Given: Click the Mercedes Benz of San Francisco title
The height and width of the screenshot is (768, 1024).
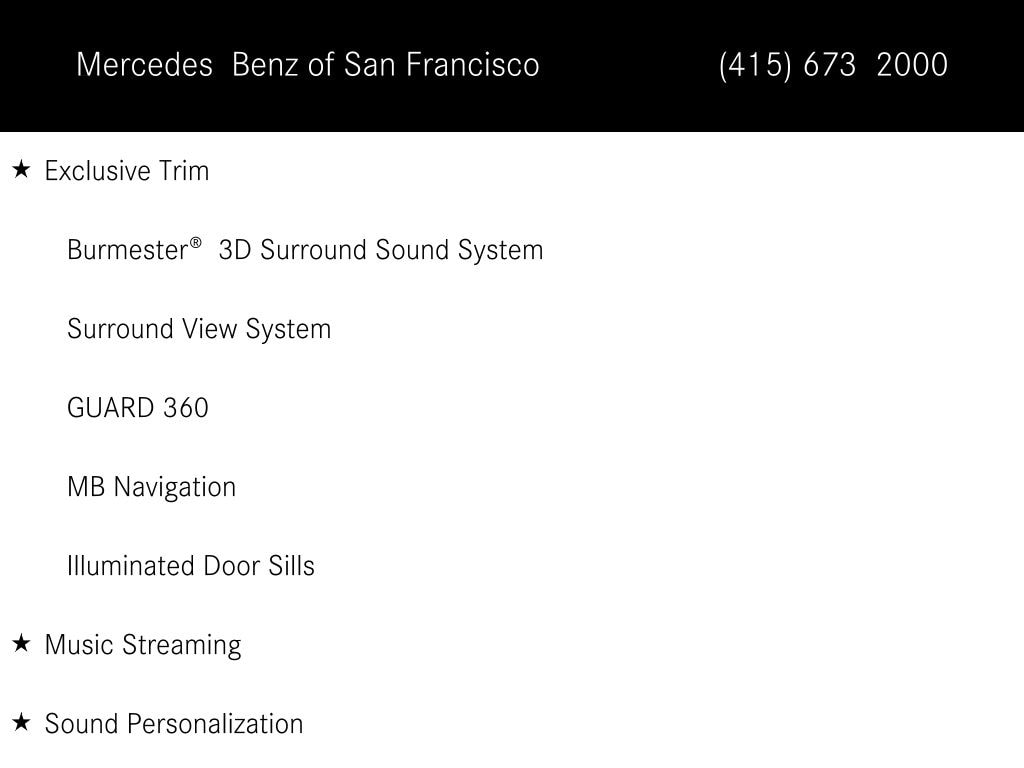Looking at the screenshot, I should coord(308,65).
